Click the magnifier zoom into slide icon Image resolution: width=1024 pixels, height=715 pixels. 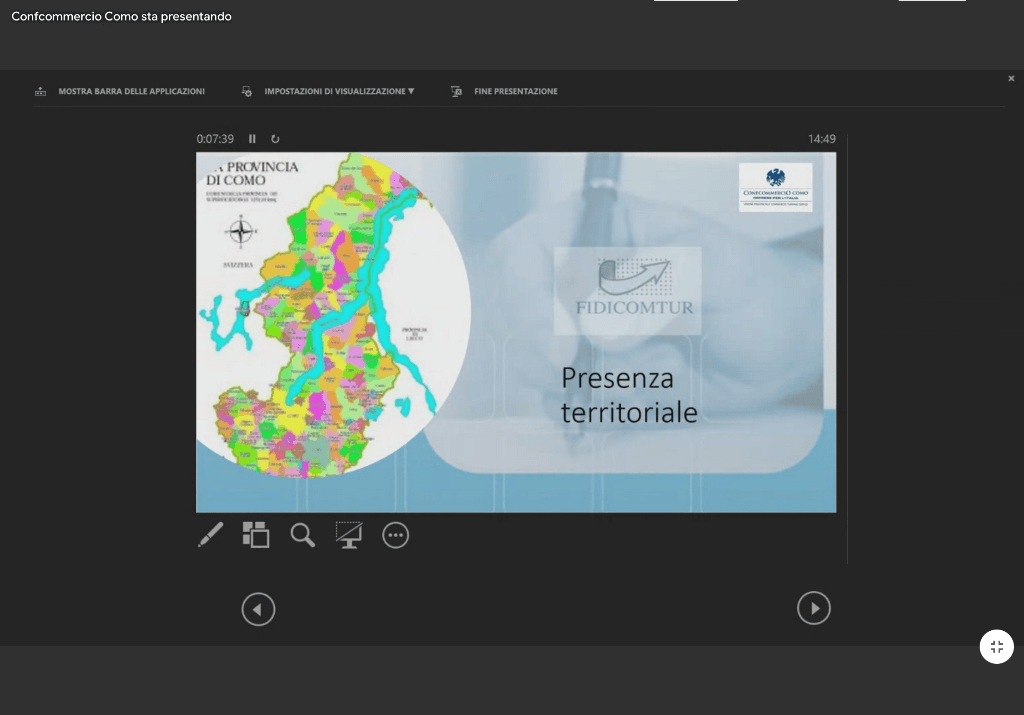[302, 535]
